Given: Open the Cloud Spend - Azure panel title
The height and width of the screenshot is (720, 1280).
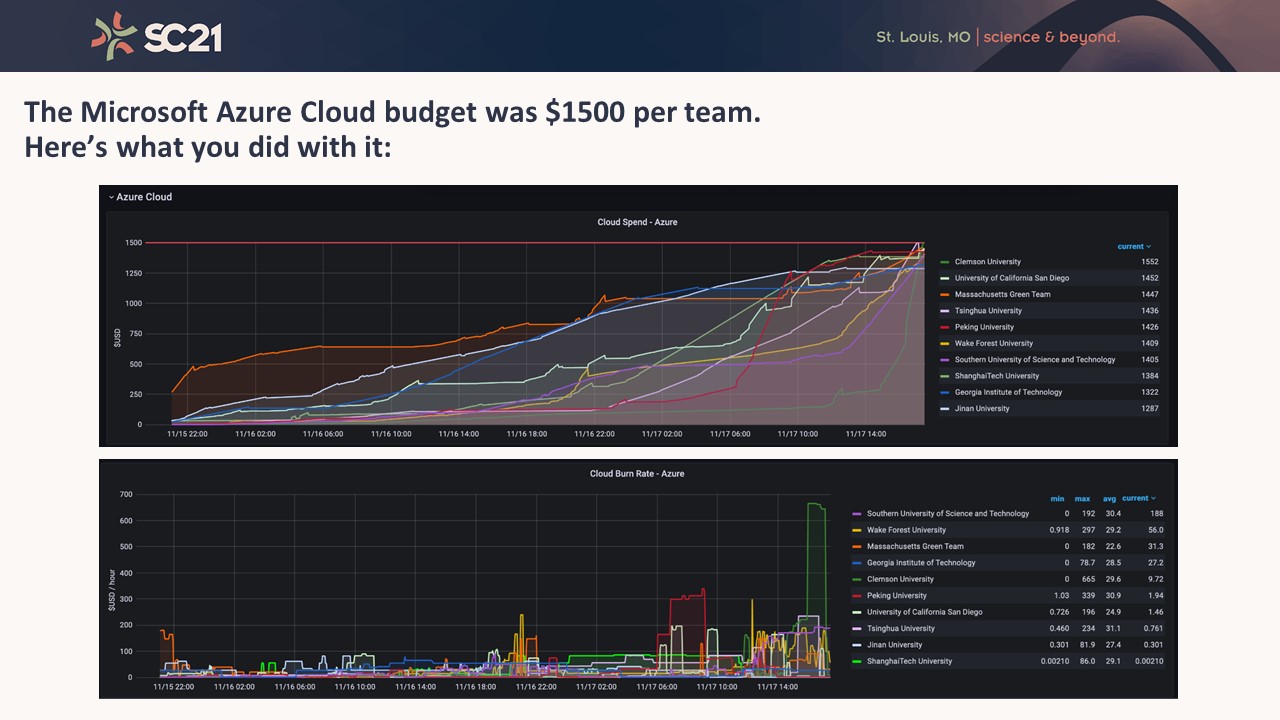Looking at the screenshot, I should tap(637, 222).
